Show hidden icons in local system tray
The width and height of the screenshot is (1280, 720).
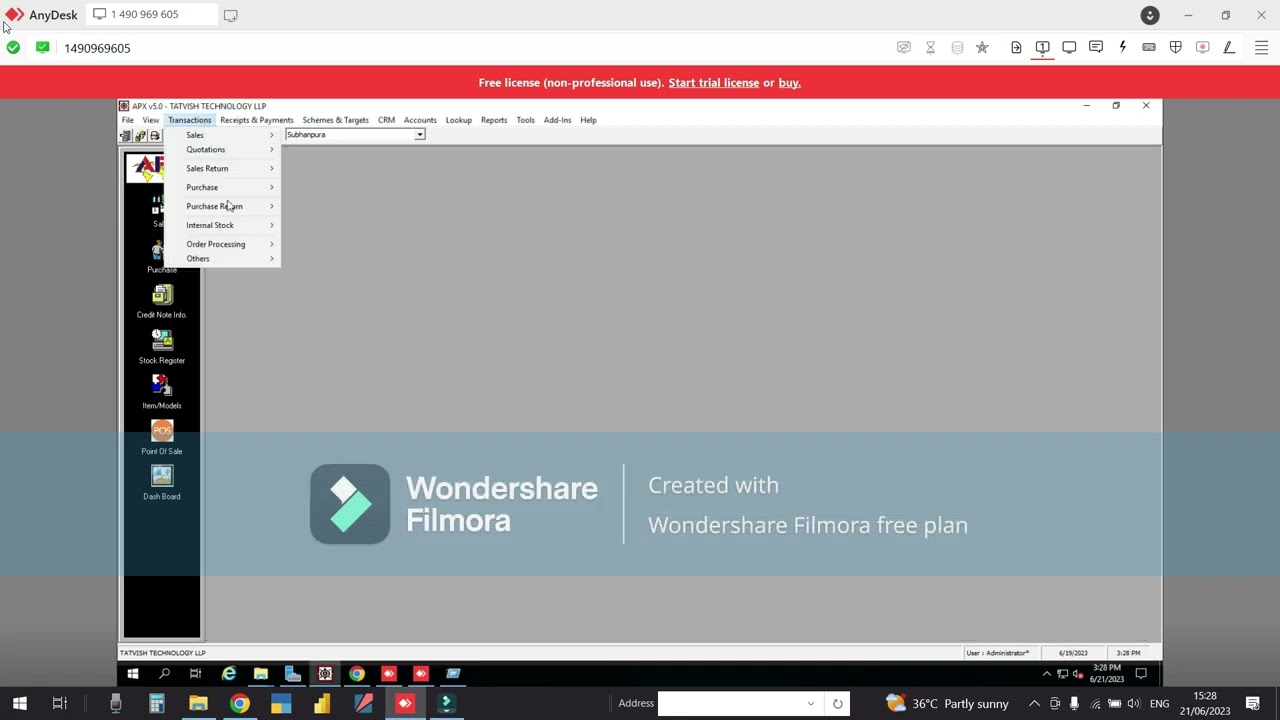point(1034,703)
